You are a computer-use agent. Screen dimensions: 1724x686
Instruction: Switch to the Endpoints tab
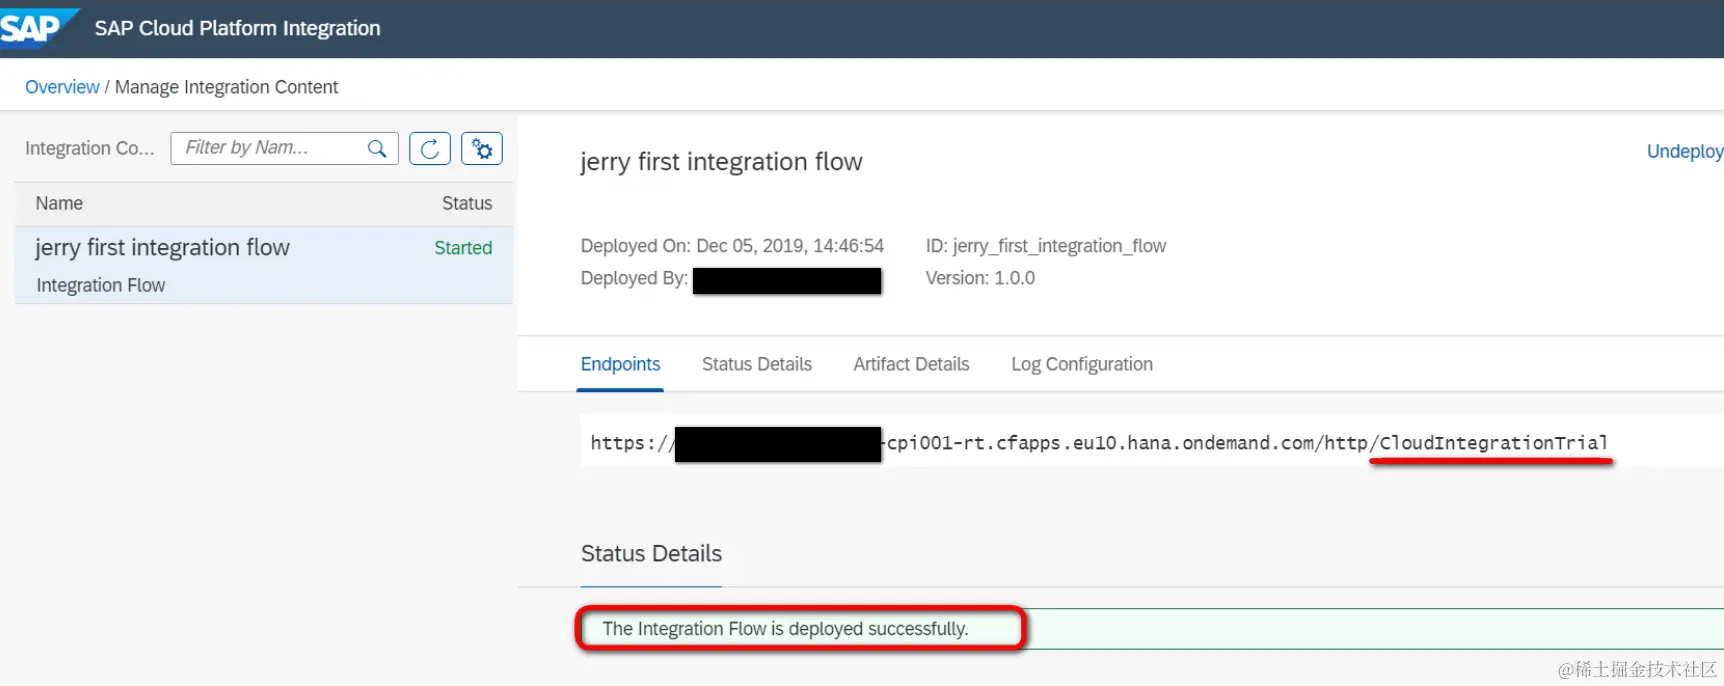620,364
